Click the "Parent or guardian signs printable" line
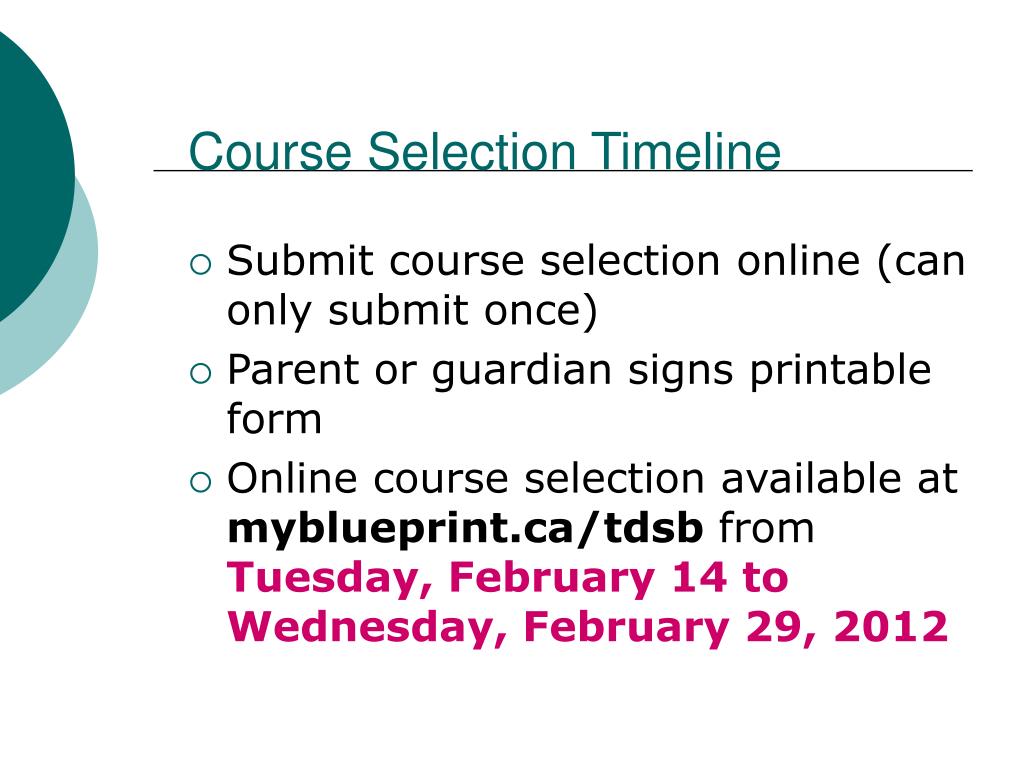The width and height of the screenshot is (1024, 768). click(x=579, y=371)
